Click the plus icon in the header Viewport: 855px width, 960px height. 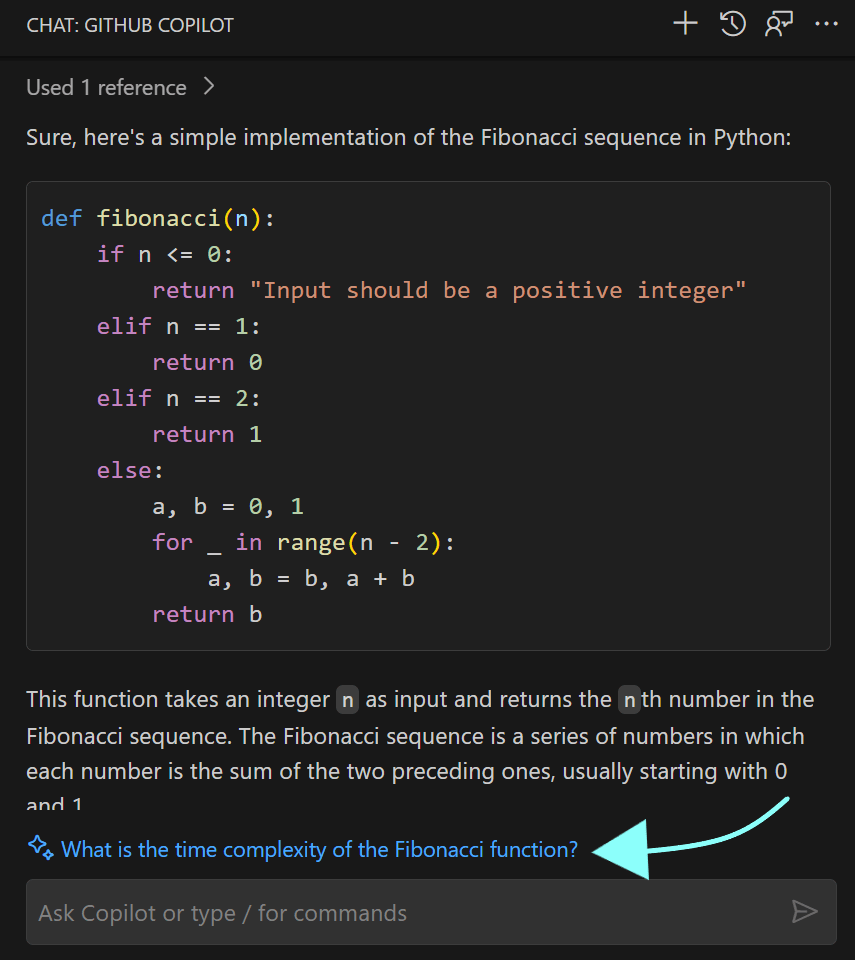click(x=685, y=23)
